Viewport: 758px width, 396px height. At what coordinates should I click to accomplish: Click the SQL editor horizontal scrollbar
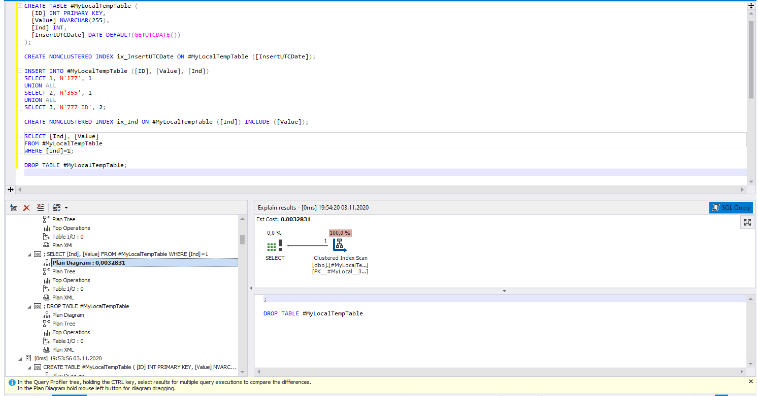[381, 190]
